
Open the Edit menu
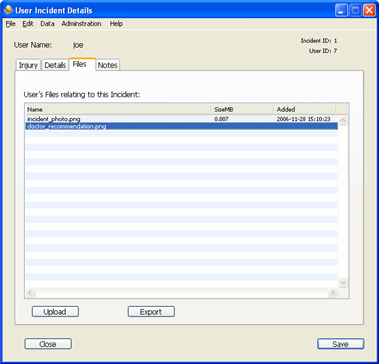pyautogui.click(x=28, y=24)
